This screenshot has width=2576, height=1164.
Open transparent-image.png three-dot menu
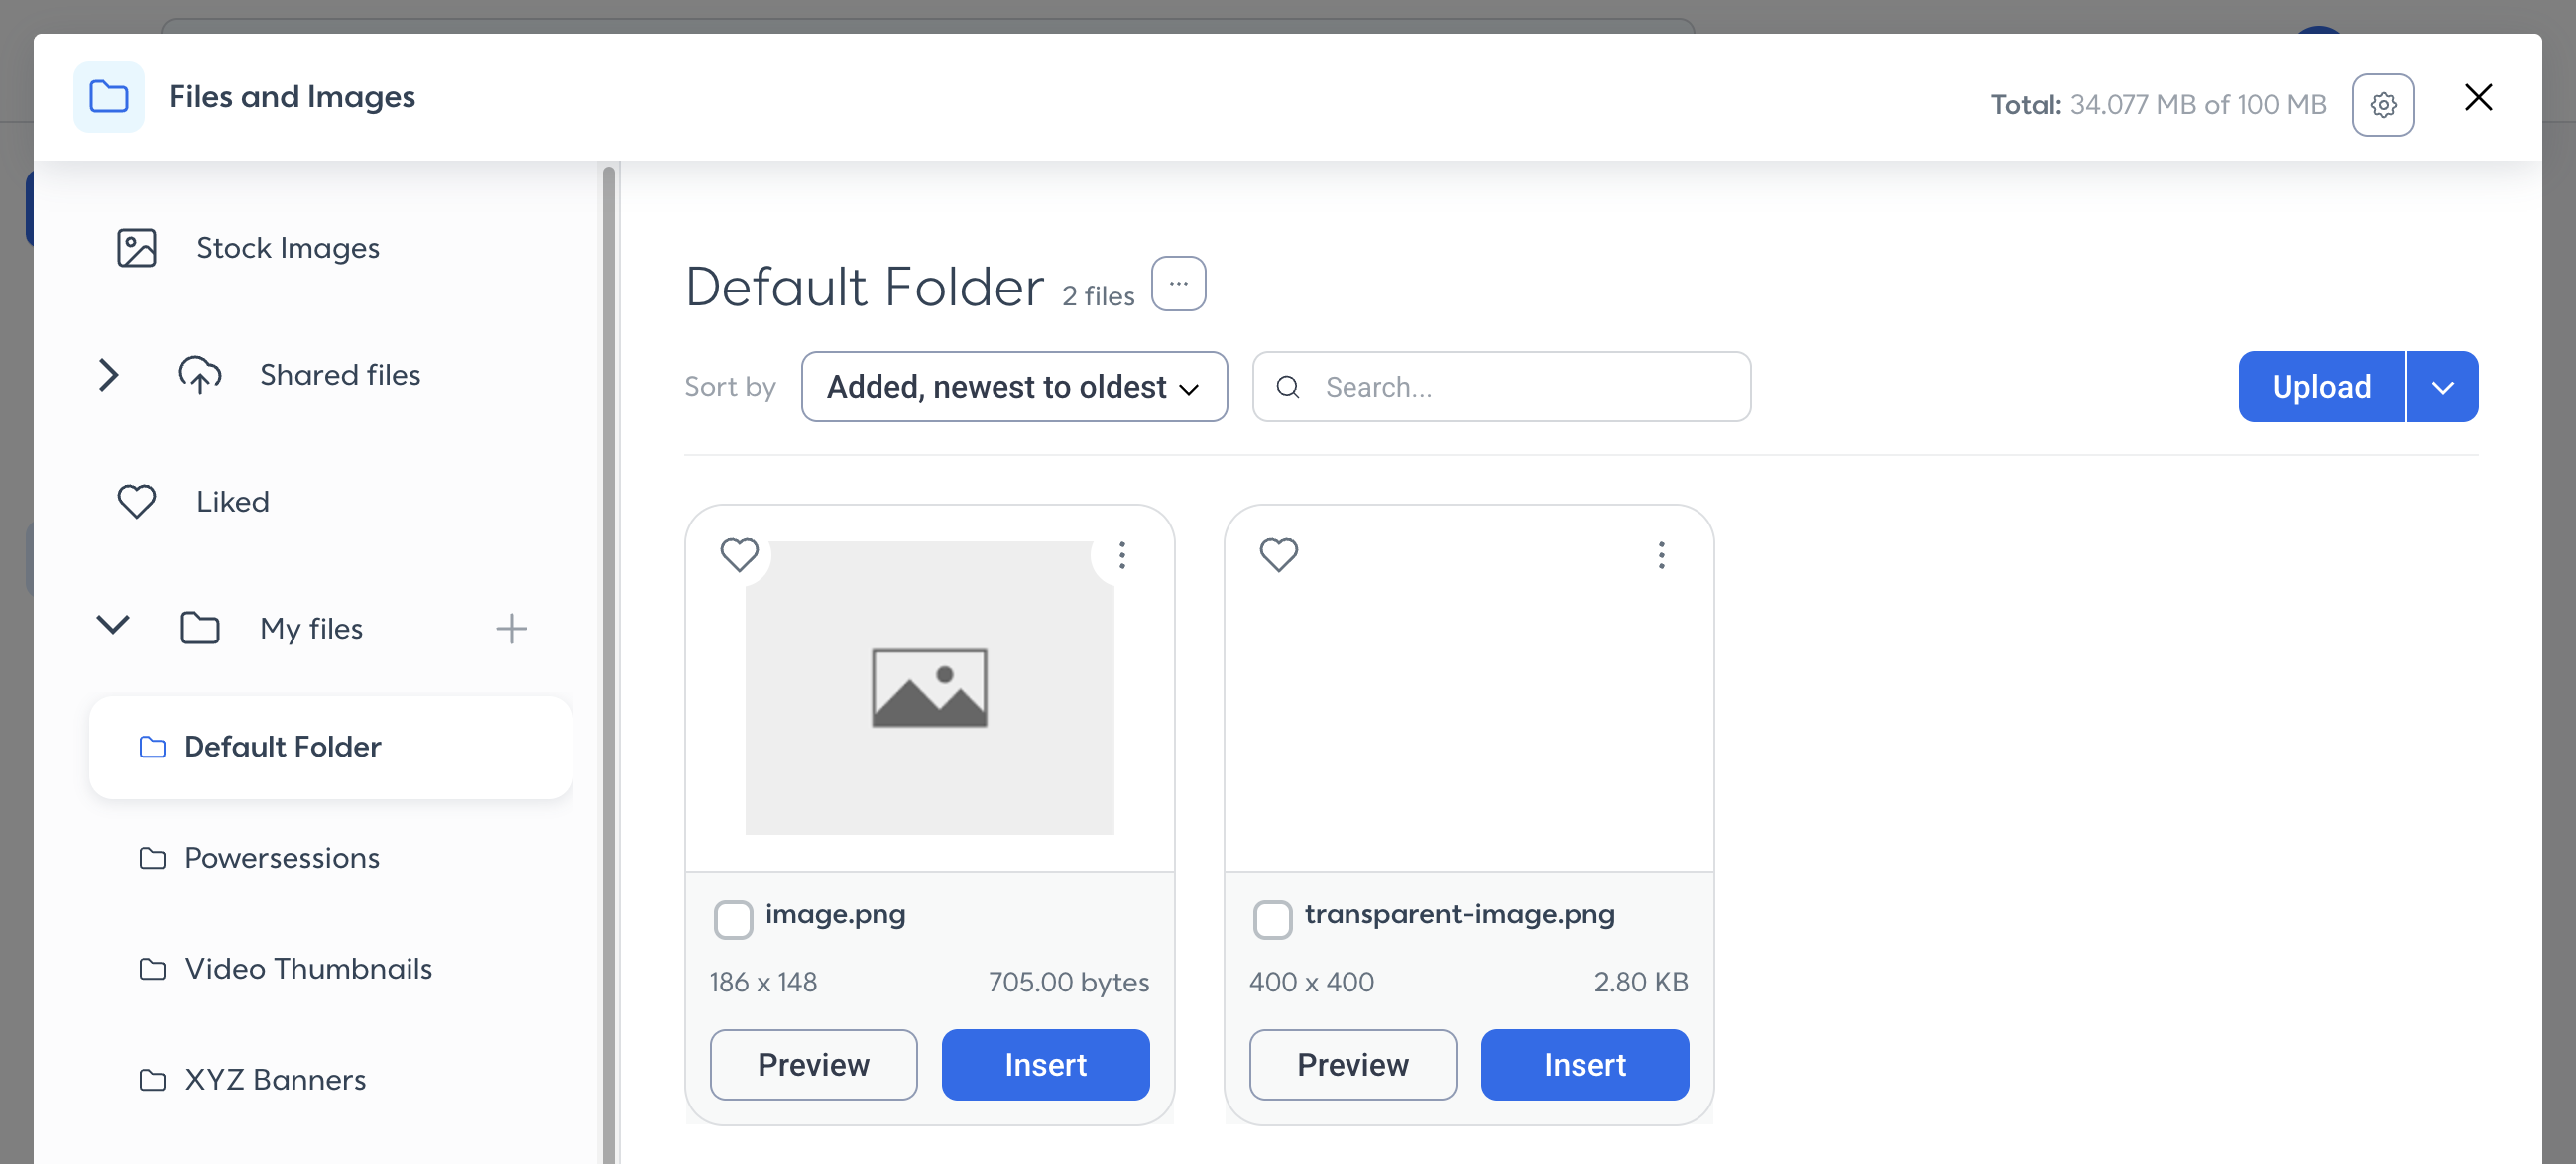[x=1661, y=555]
